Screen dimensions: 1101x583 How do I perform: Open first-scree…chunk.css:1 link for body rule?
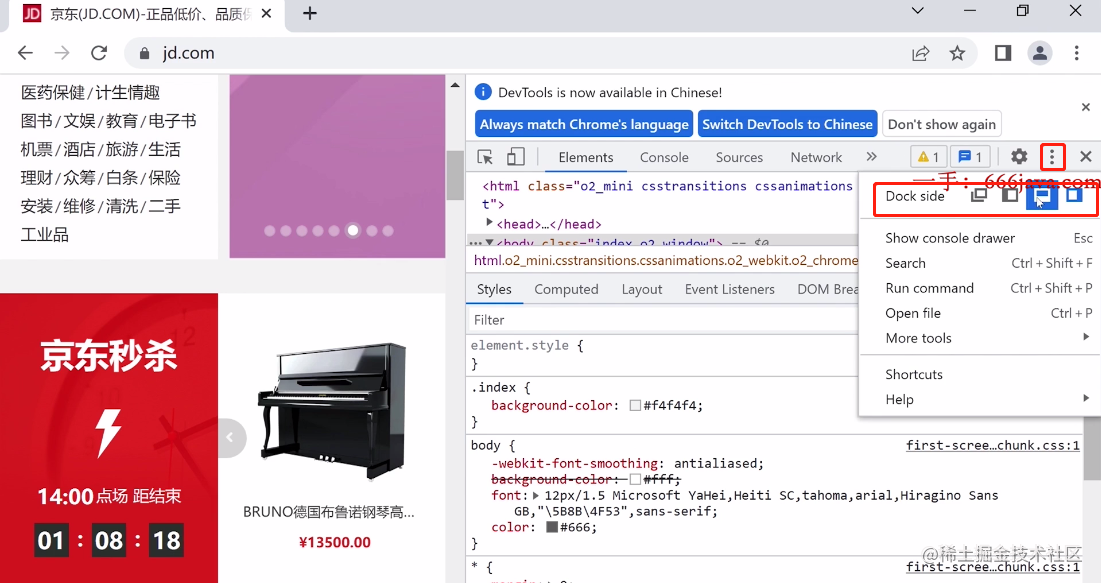pyautogui.click(x=992, y=445)
